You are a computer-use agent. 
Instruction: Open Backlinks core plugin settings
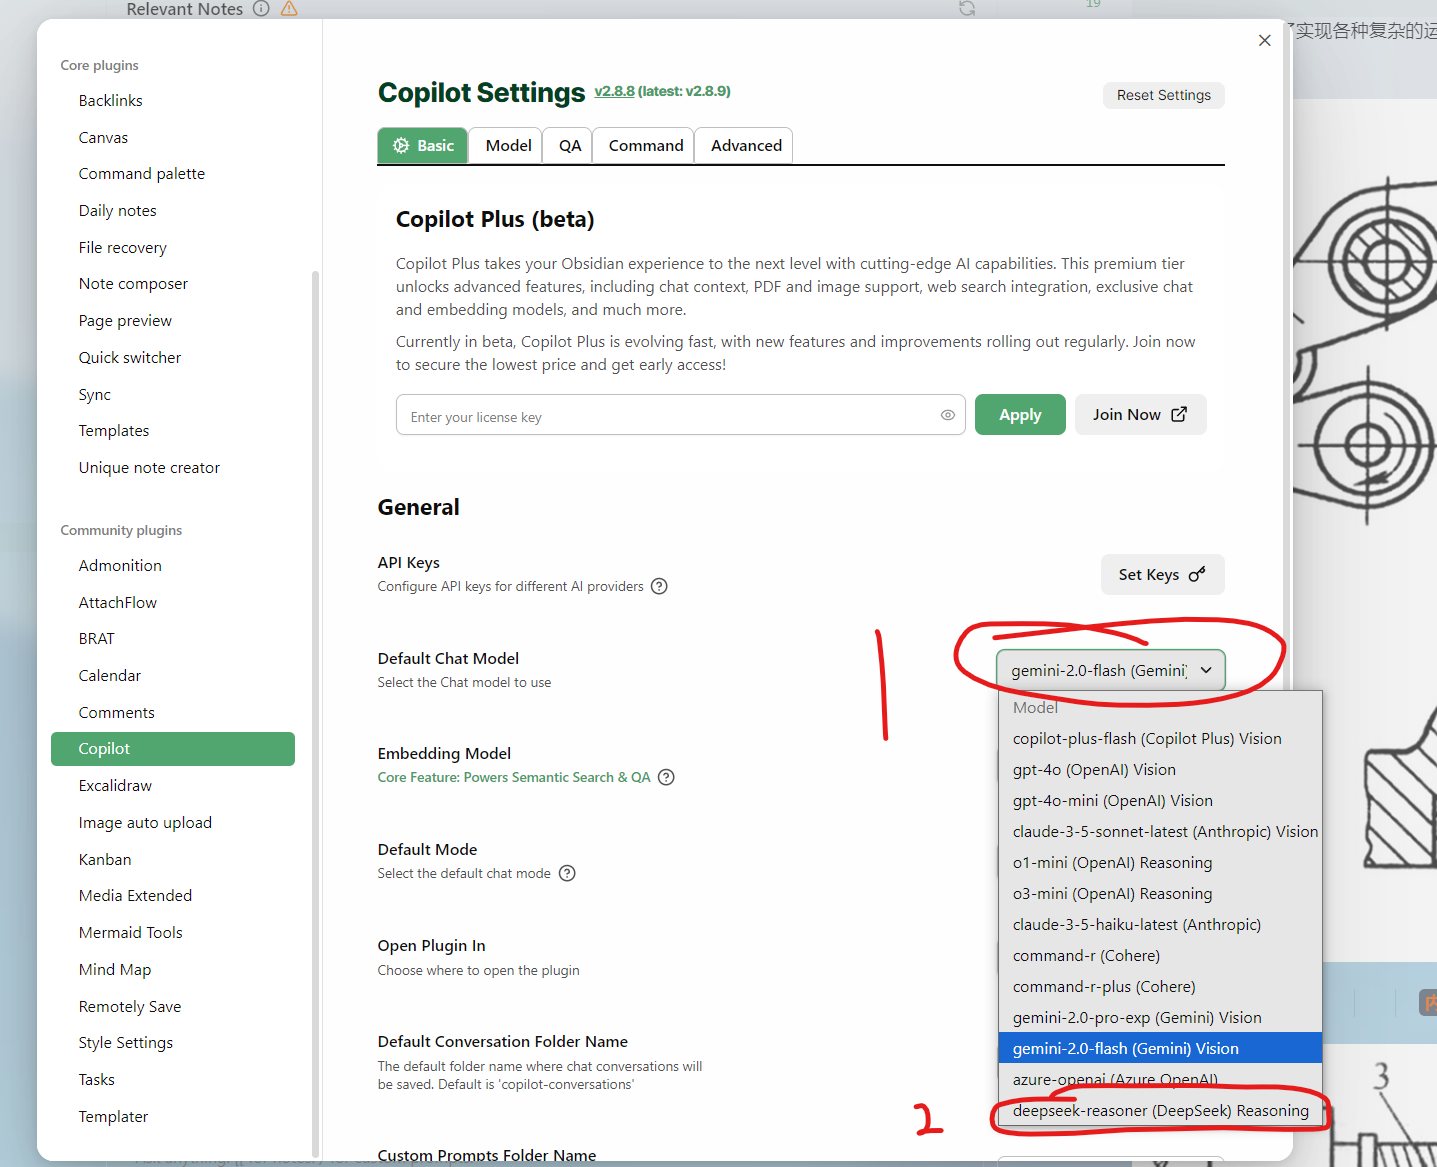[x=173, y=101]
